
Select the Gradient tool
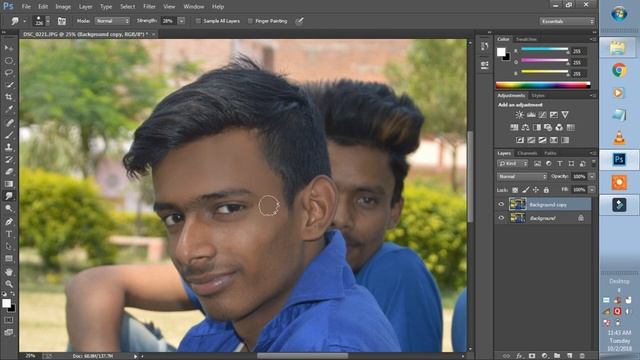9,184
